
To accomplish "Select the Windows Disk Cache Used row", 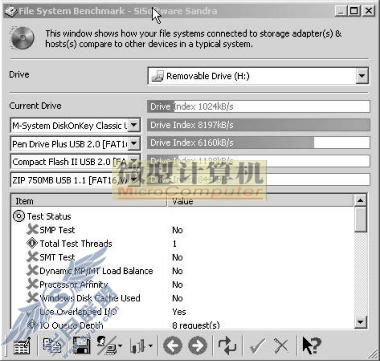I will (183, 298).
